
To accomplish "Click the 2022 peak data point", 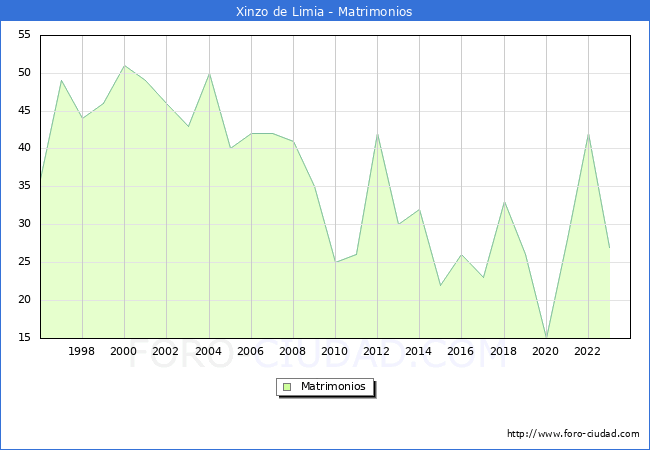I will [589, 134].
